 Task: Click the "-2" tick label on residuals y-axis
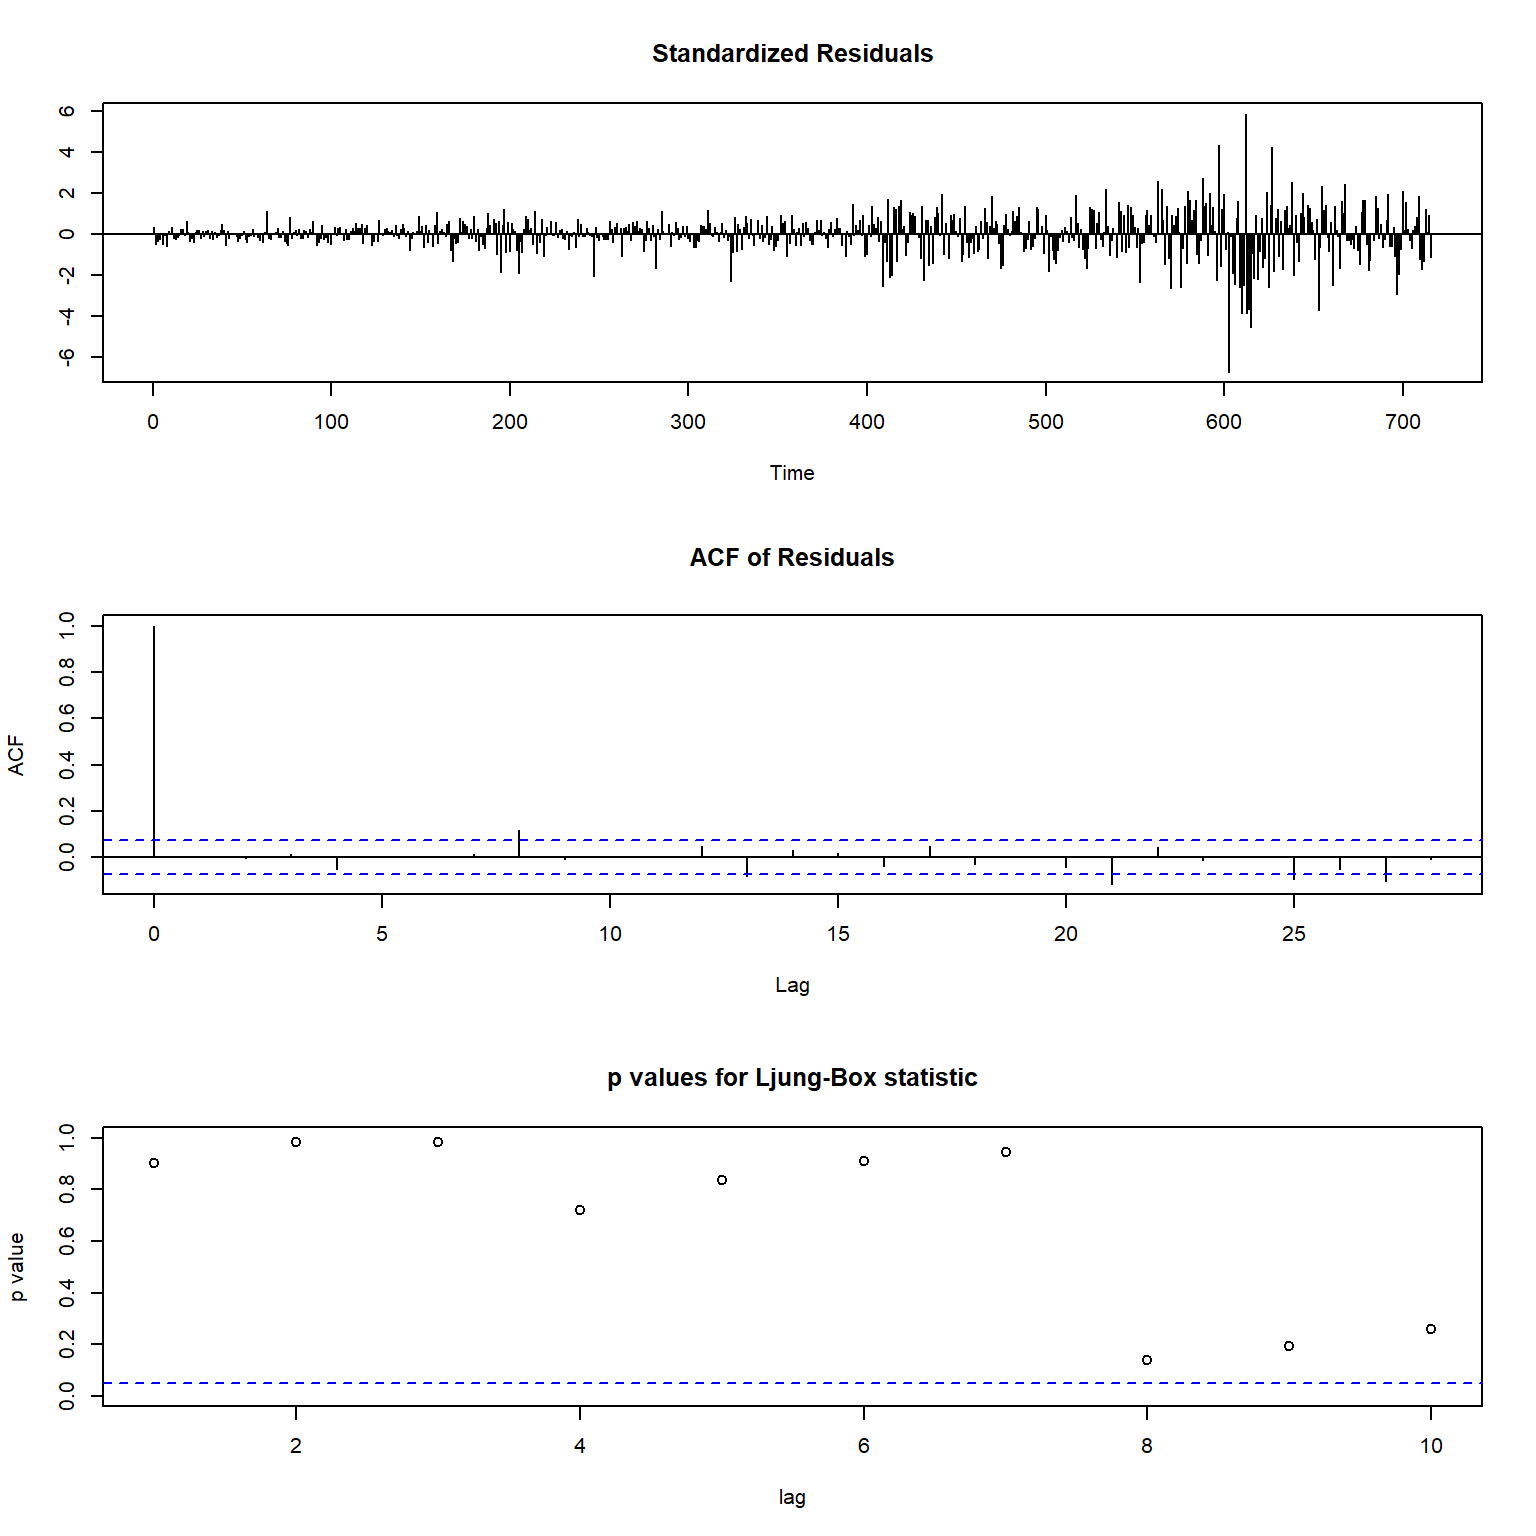pos(66,275)
